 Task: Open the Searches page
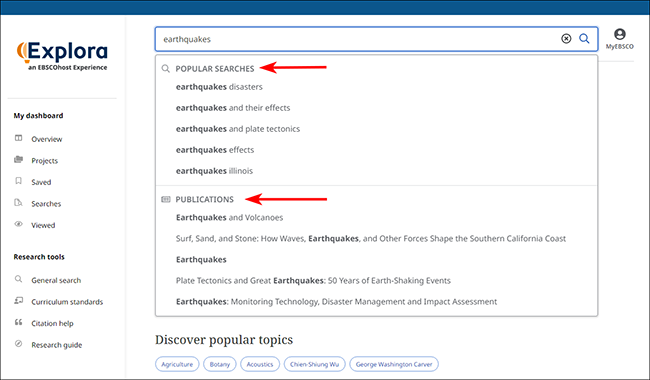point(46,204)
